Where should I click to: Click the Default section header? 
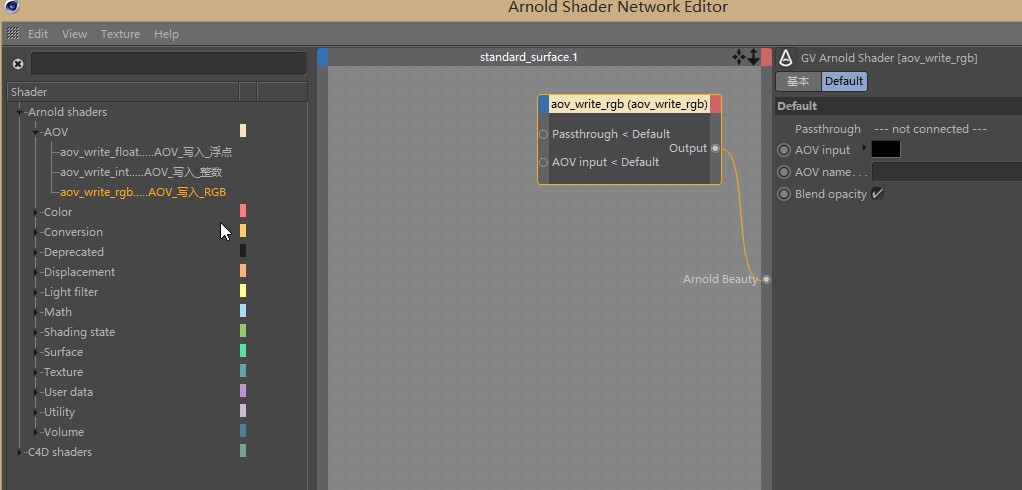(x=898, y=106)
